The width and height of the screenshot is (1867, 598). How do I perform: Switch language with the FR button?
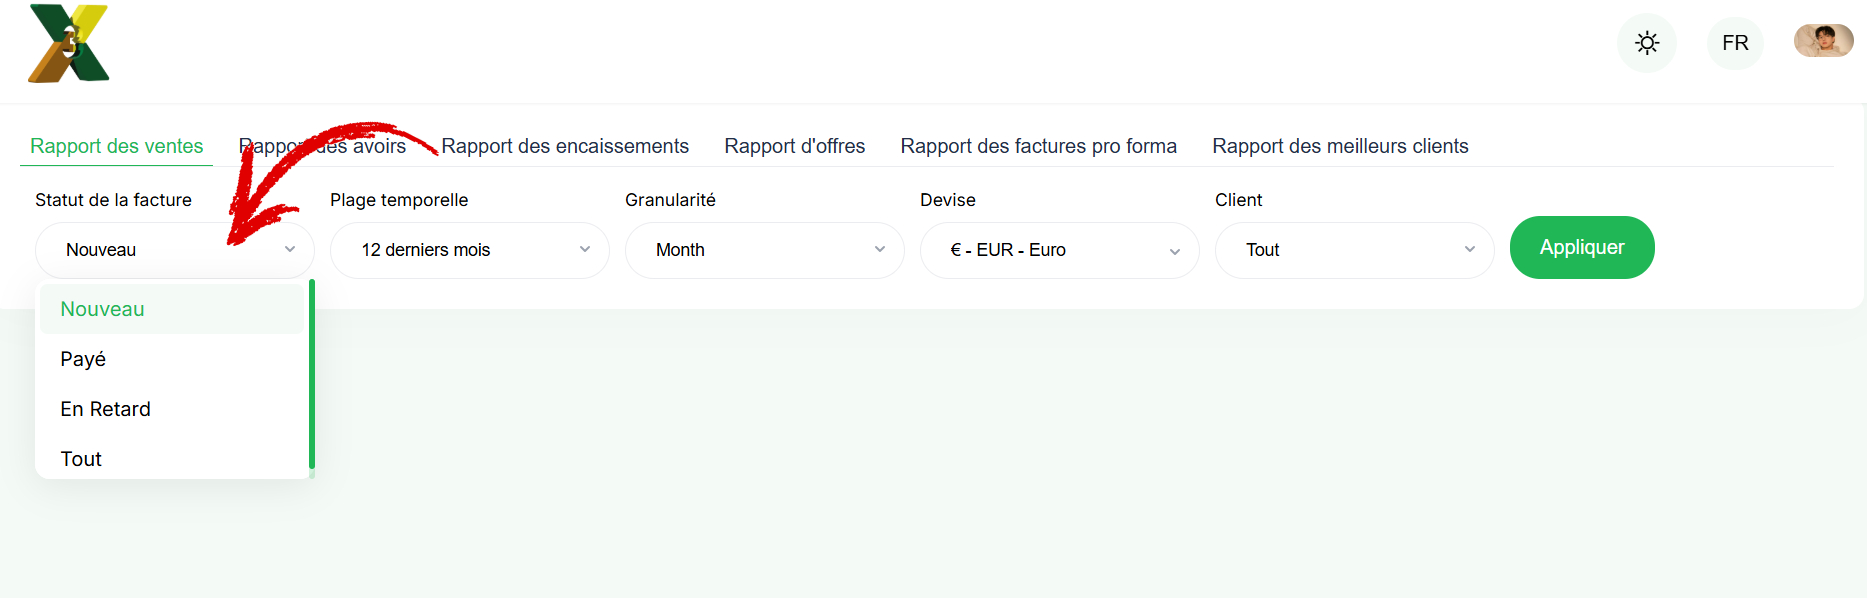(x=1735, y=43)
